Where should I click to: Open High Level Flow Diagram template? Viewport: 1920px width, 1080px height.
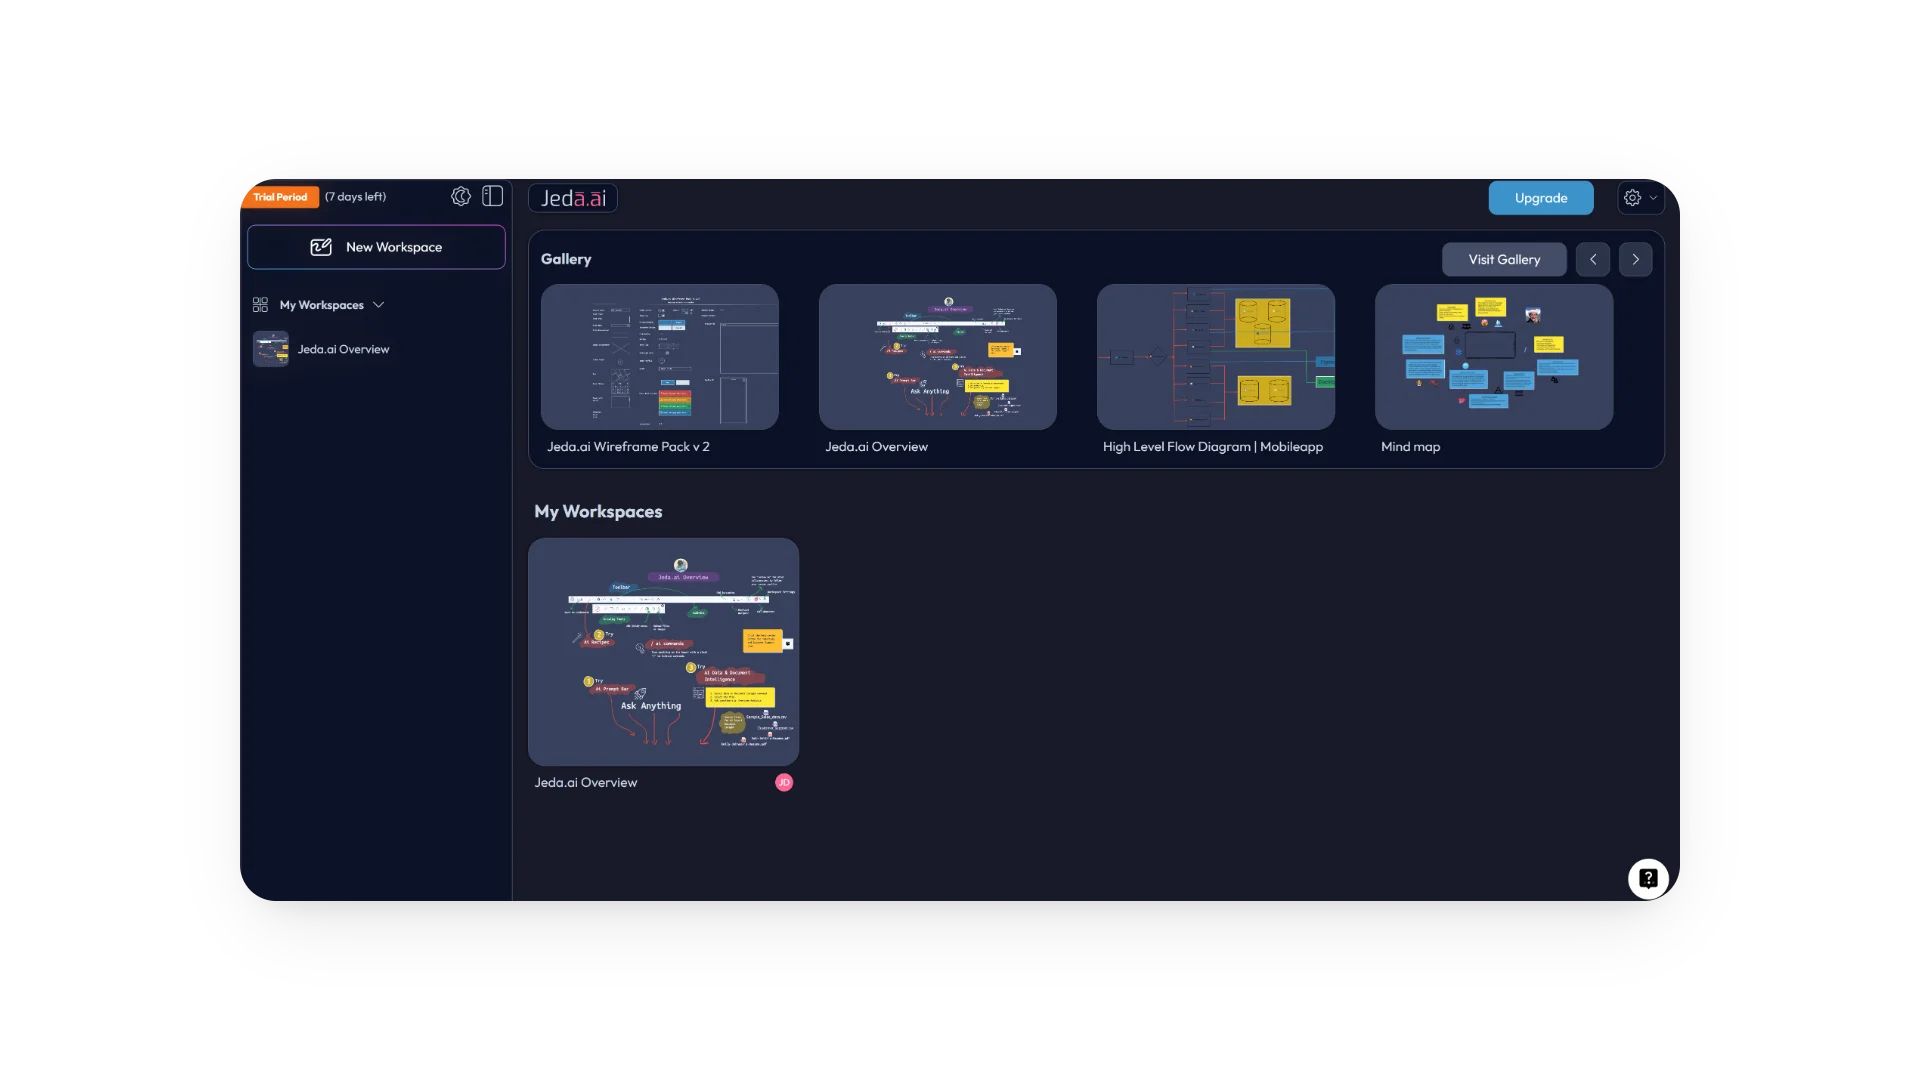coord(1215,357)
